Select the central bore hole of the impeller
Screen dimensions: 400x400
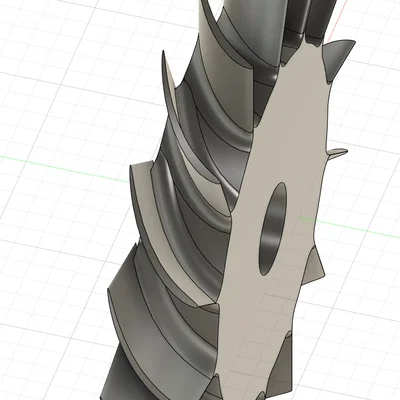pyautogui.click(x=273, y=229)
